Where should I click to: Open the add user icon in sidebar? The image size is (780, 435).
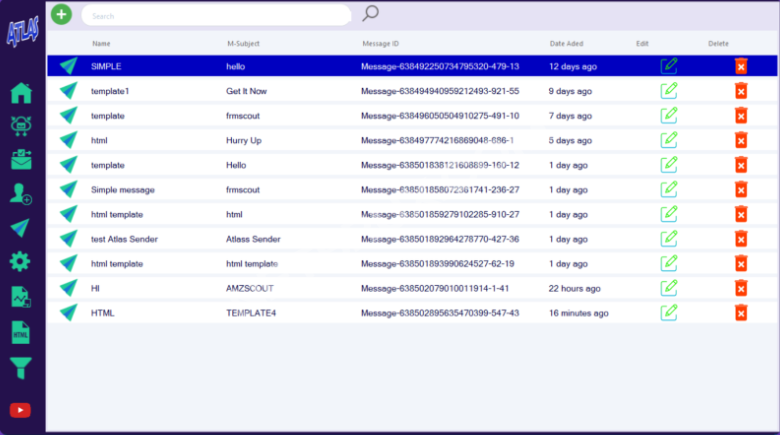21,194
